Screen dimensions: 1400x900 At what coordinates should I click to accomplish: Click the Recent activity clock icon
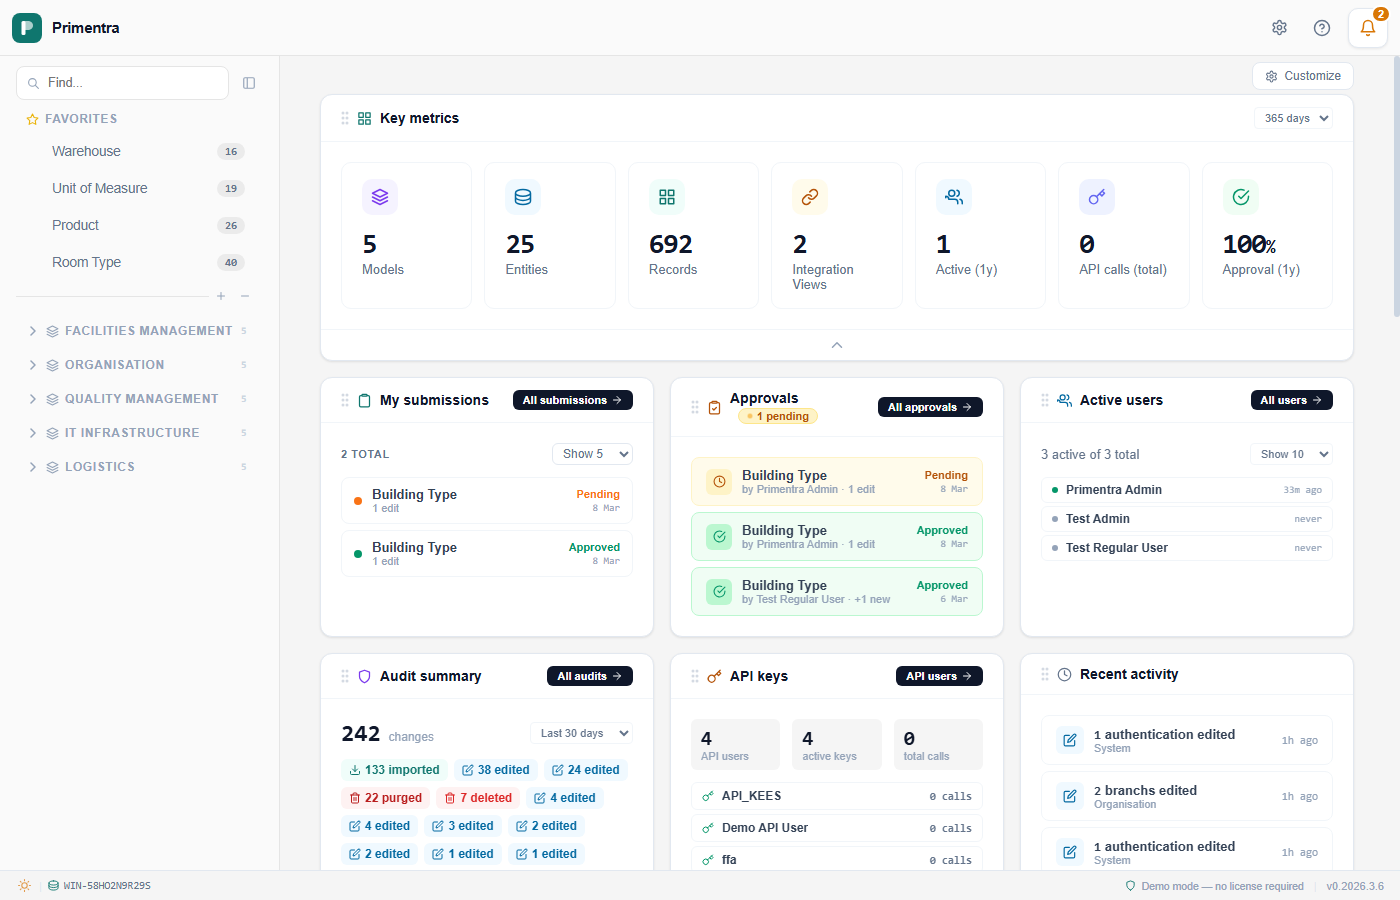point(1063,674)
